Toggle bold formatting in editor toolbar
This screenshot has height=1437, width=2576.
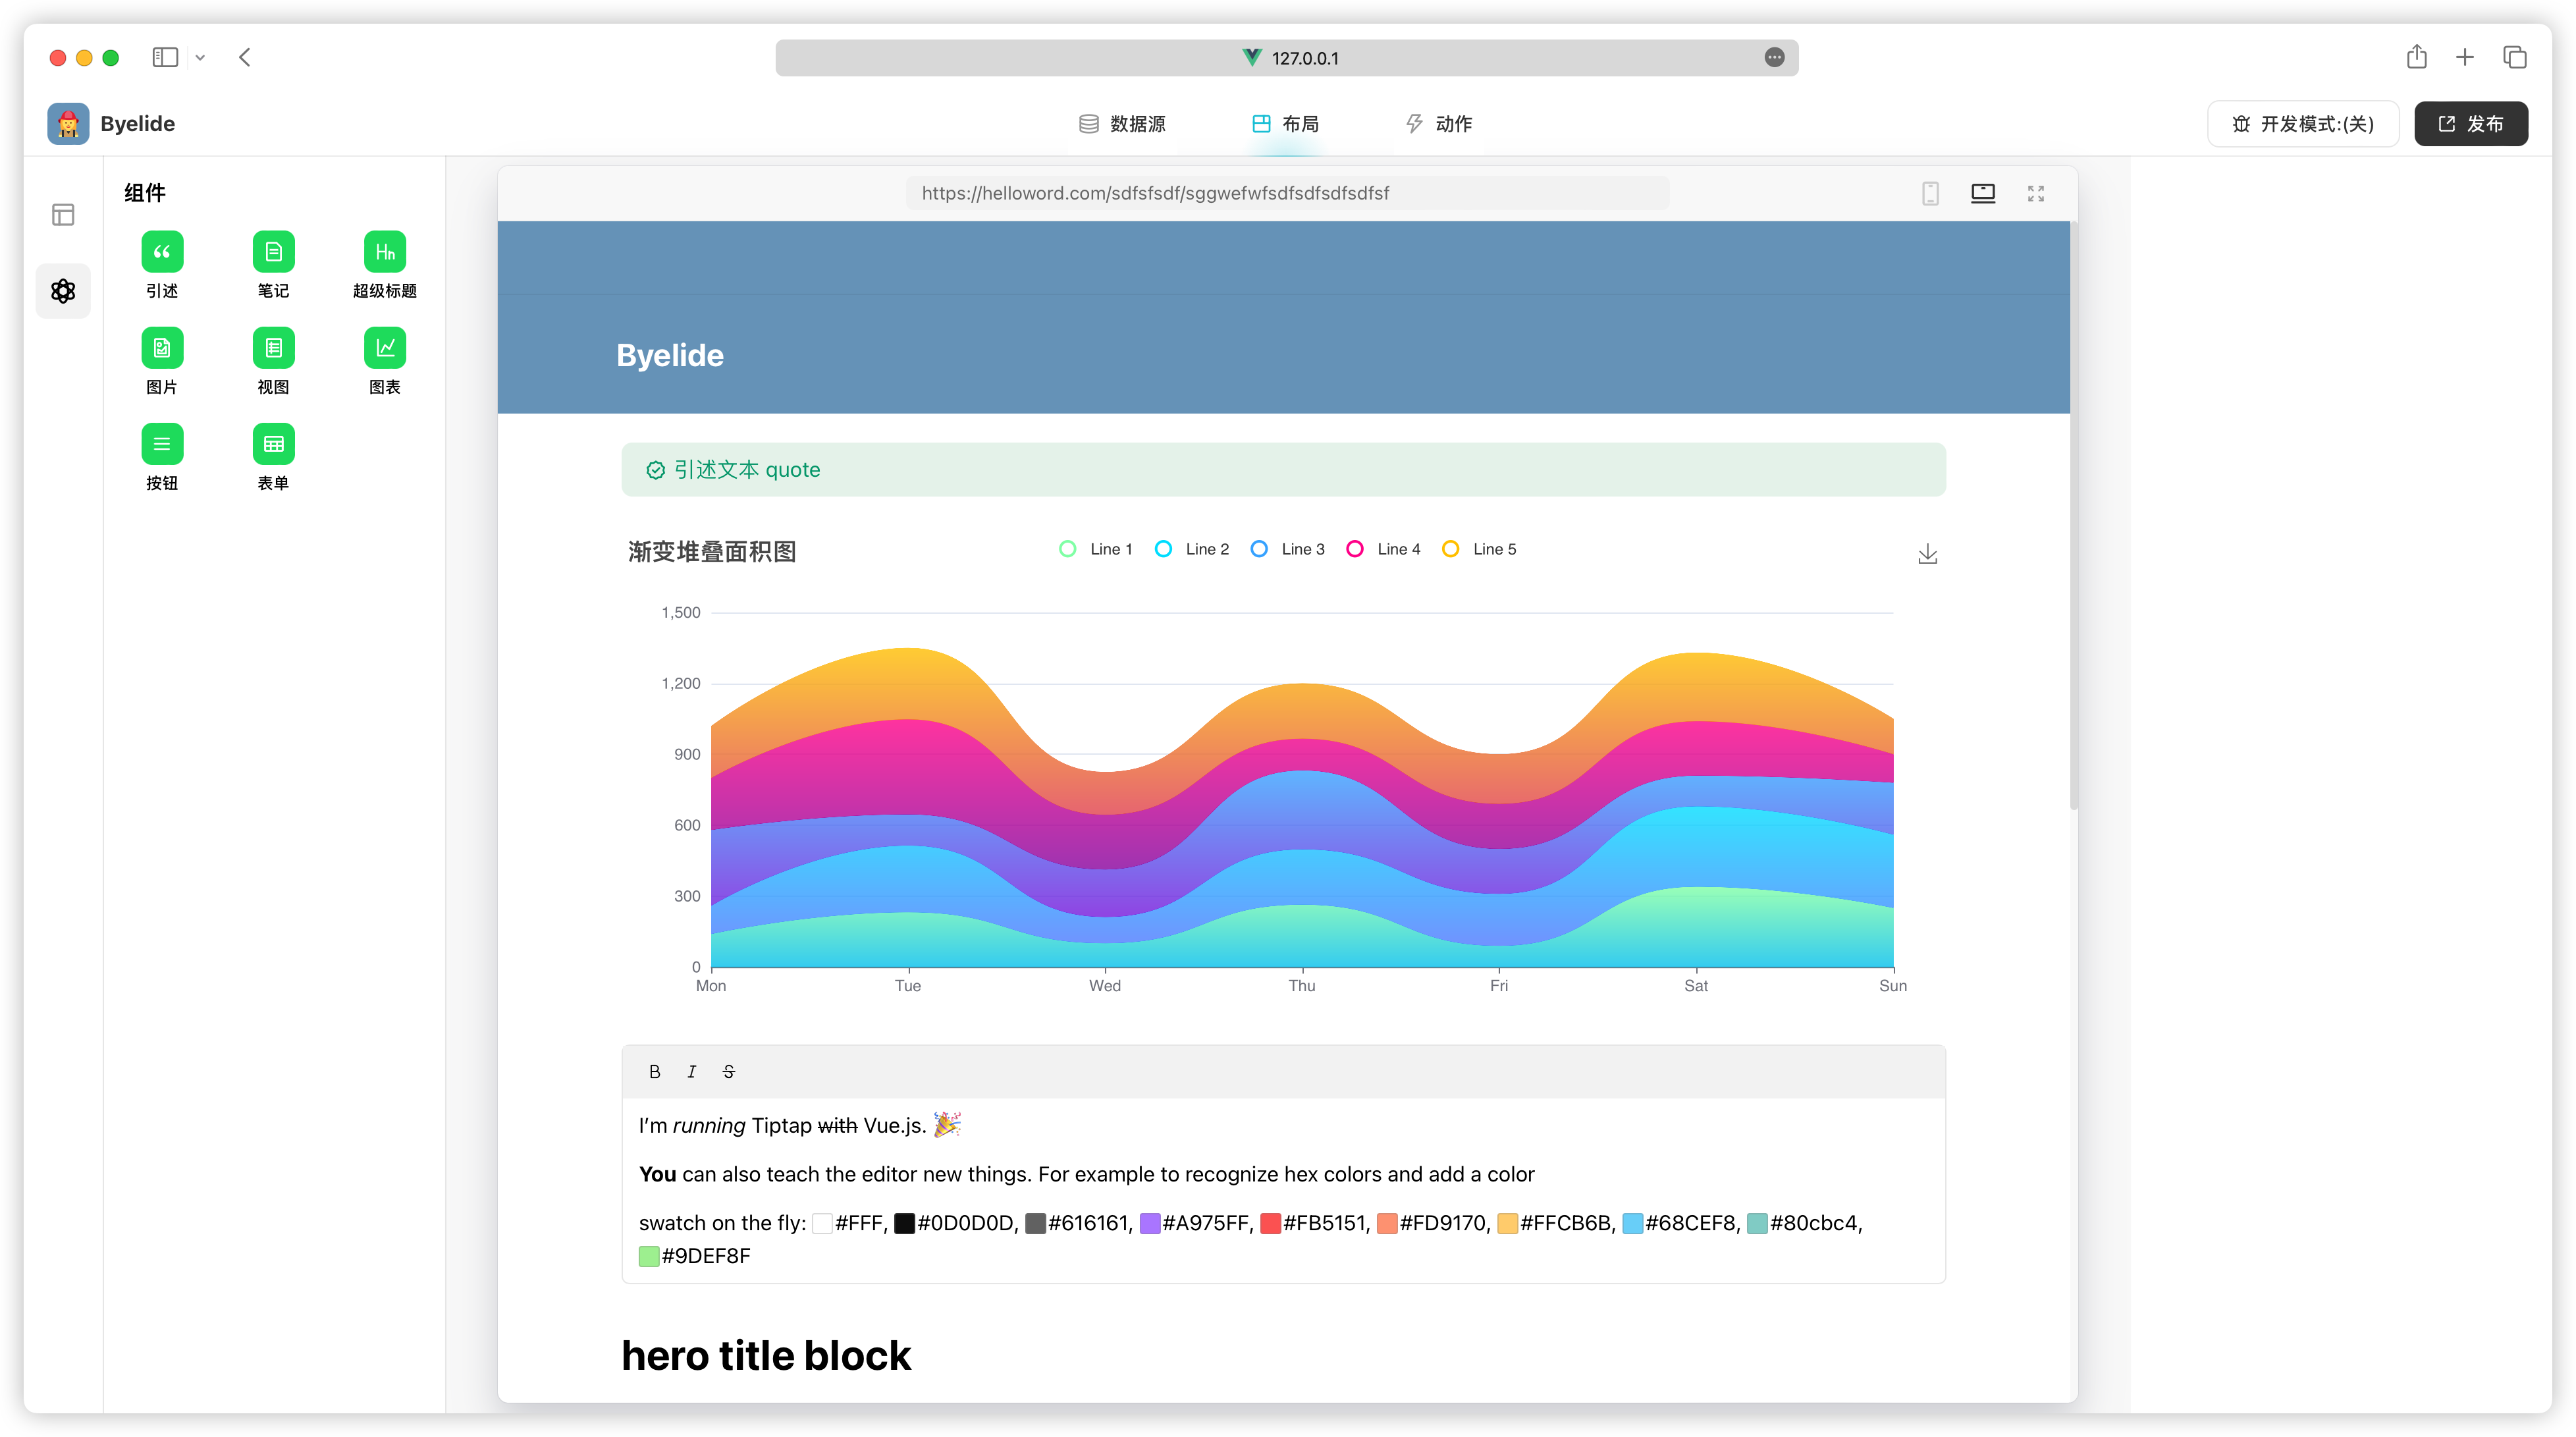[654, 1071]
